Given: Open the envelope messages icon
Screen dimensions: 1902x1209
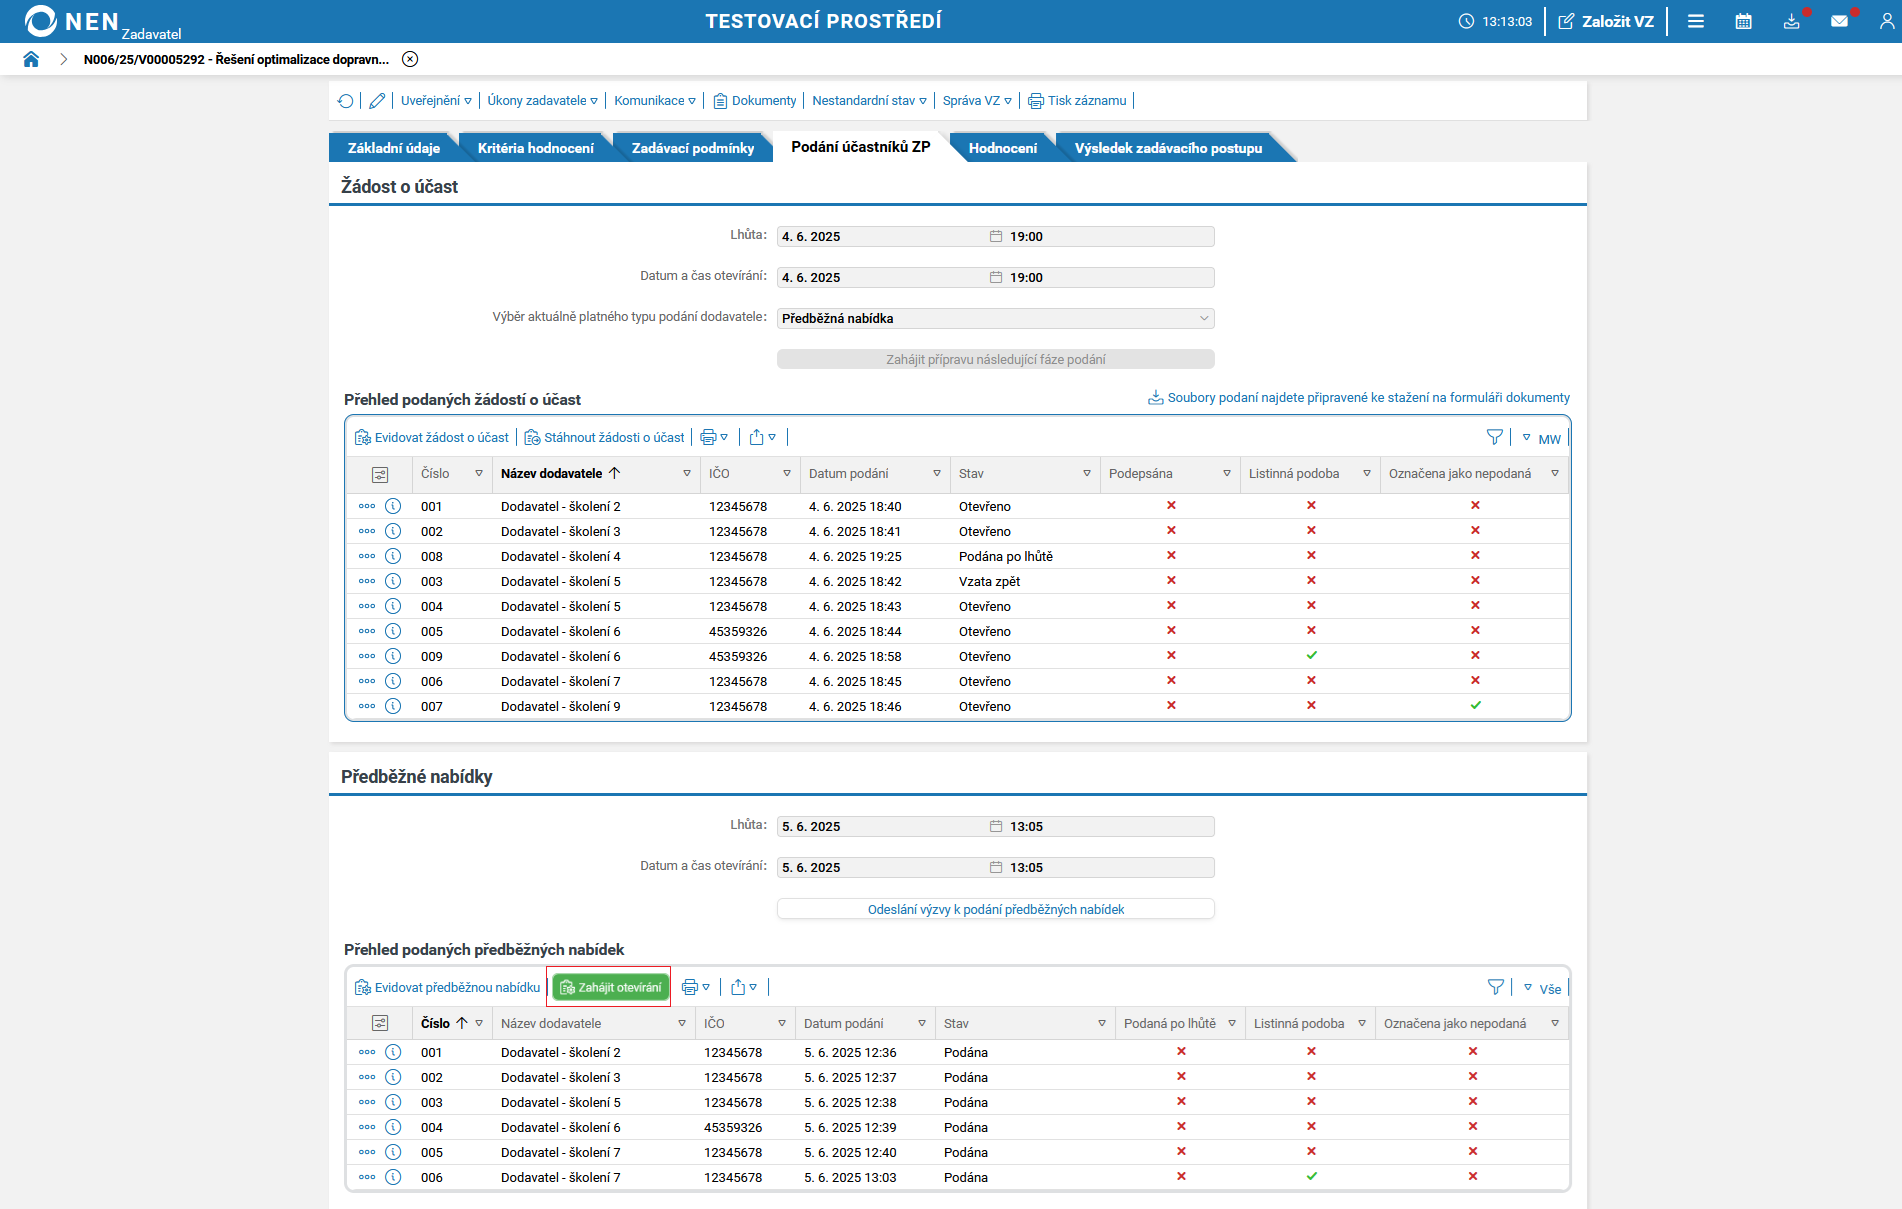Looking at the screenshot, I should [1839, 21].
